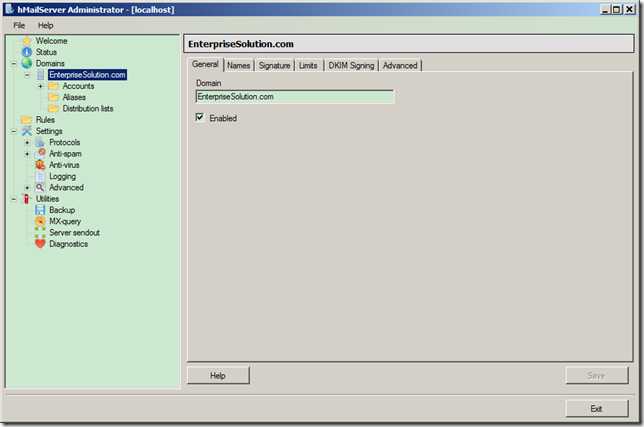This screenshot has height=427, width=644.
Task: Click the Domains globe icon
Action: 27,63
